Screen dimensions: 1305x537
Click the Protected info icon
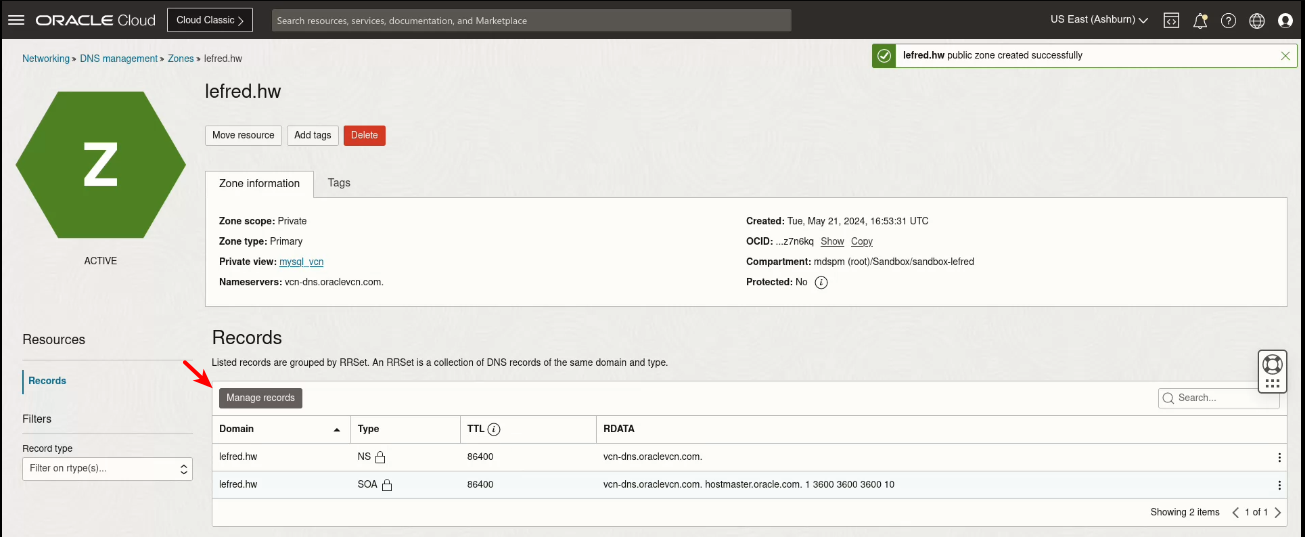coord(821,282)
